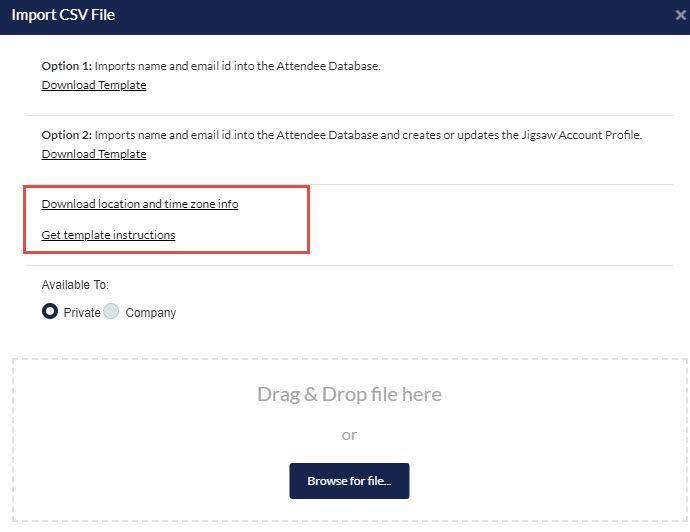690x532 pixels.
Task: Click the Available To label
Action: [75, 285]
